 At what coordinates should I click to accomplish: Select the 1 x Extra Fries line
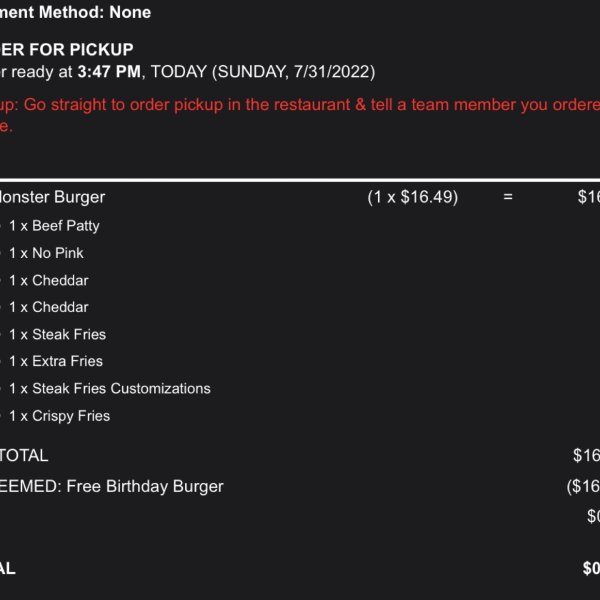click(x=56, y=361)
